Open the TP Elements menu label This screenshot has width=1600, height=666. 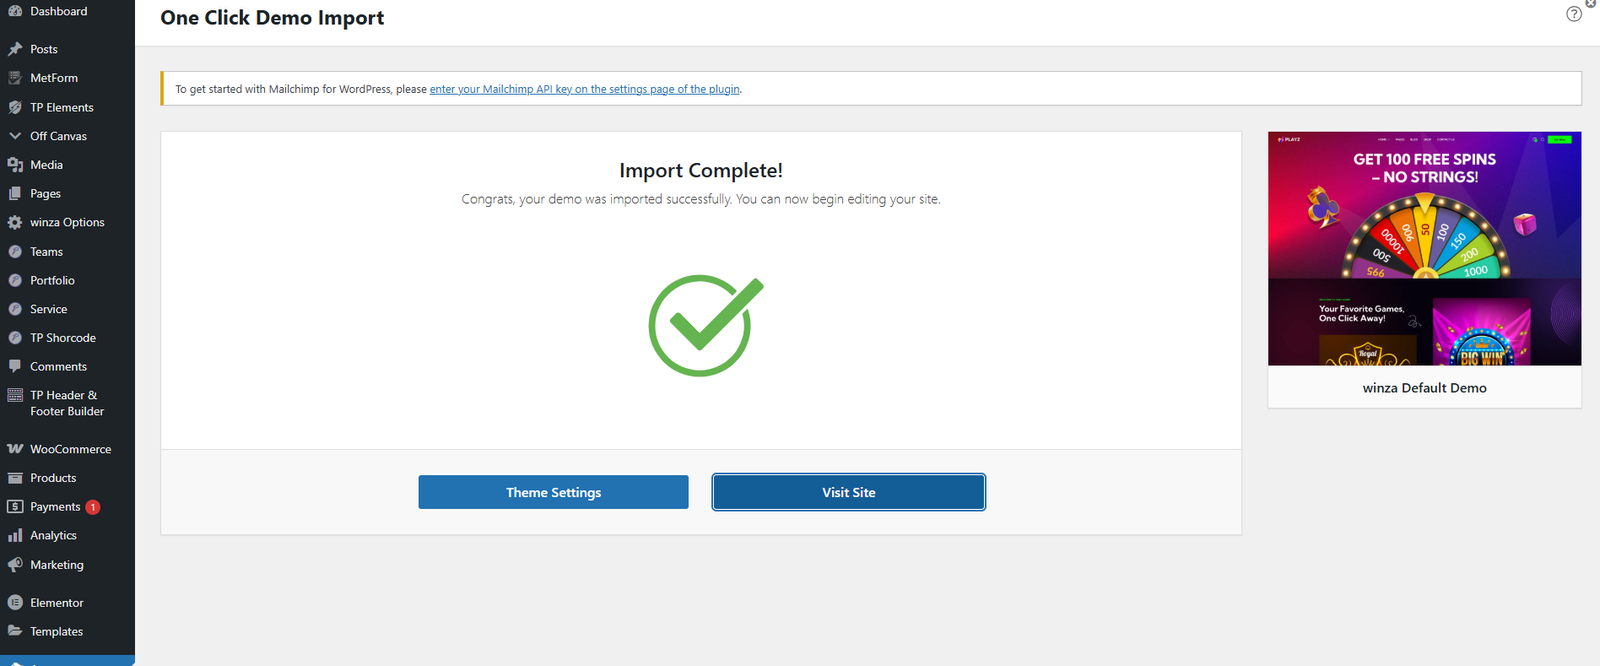click(x=62, y=107)
